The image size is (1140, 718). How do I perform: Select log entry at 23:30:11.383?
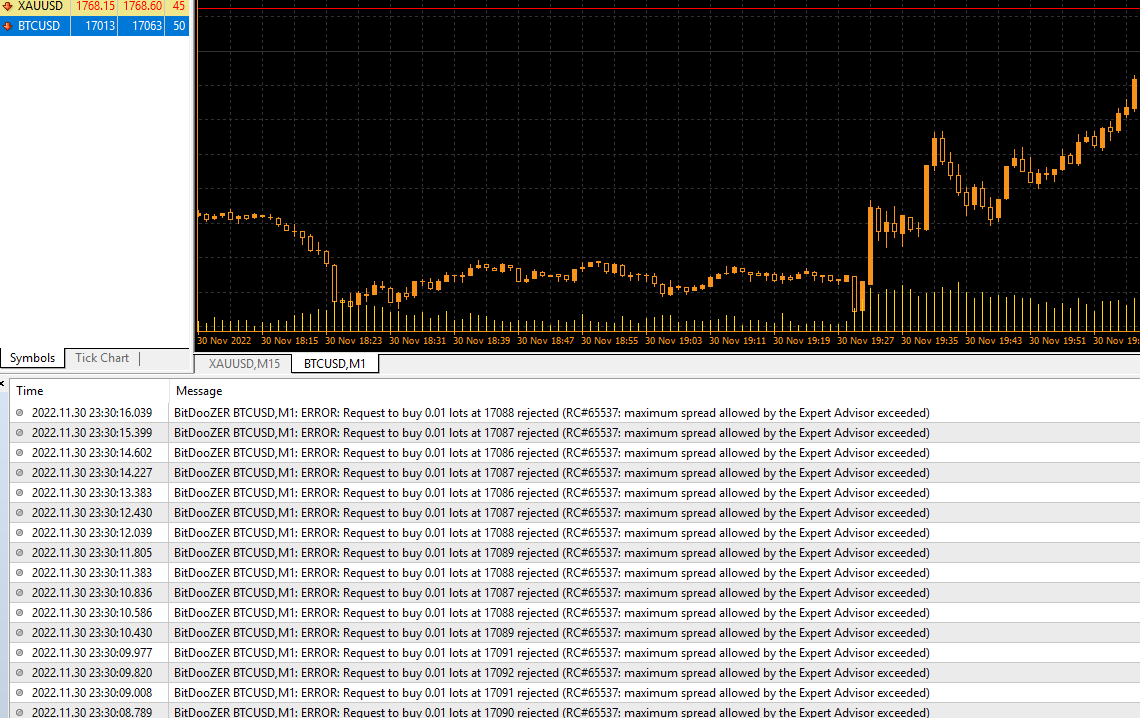coord(574,573)
